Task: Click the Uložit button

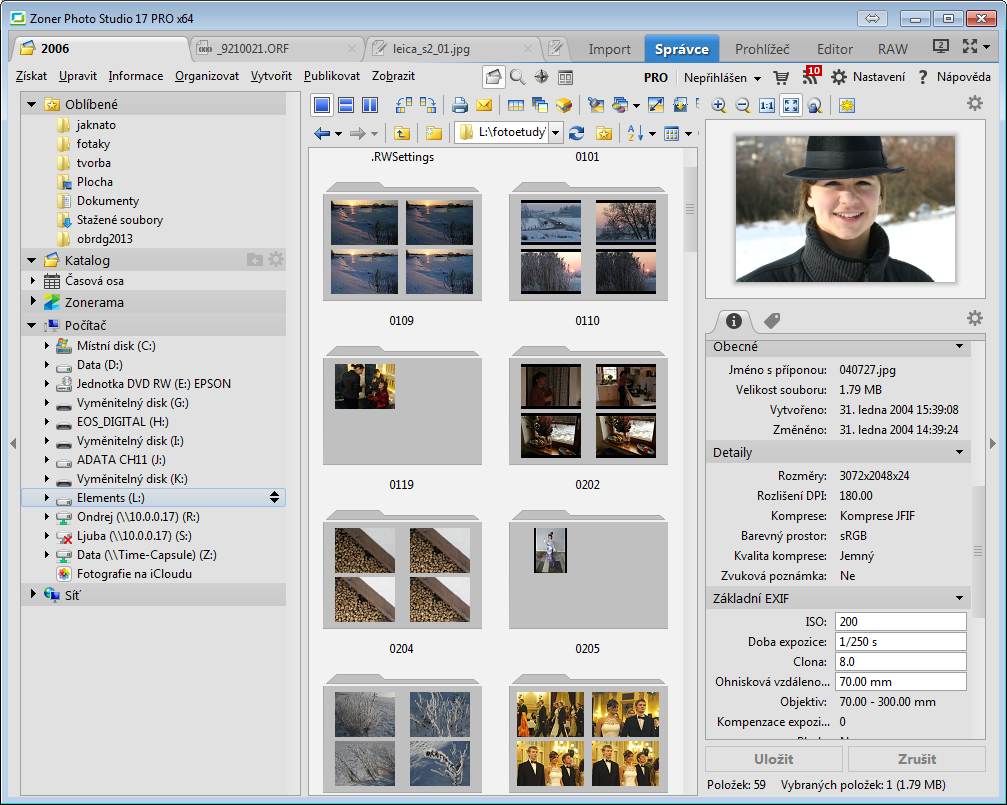Action: (x=773, y=758)
